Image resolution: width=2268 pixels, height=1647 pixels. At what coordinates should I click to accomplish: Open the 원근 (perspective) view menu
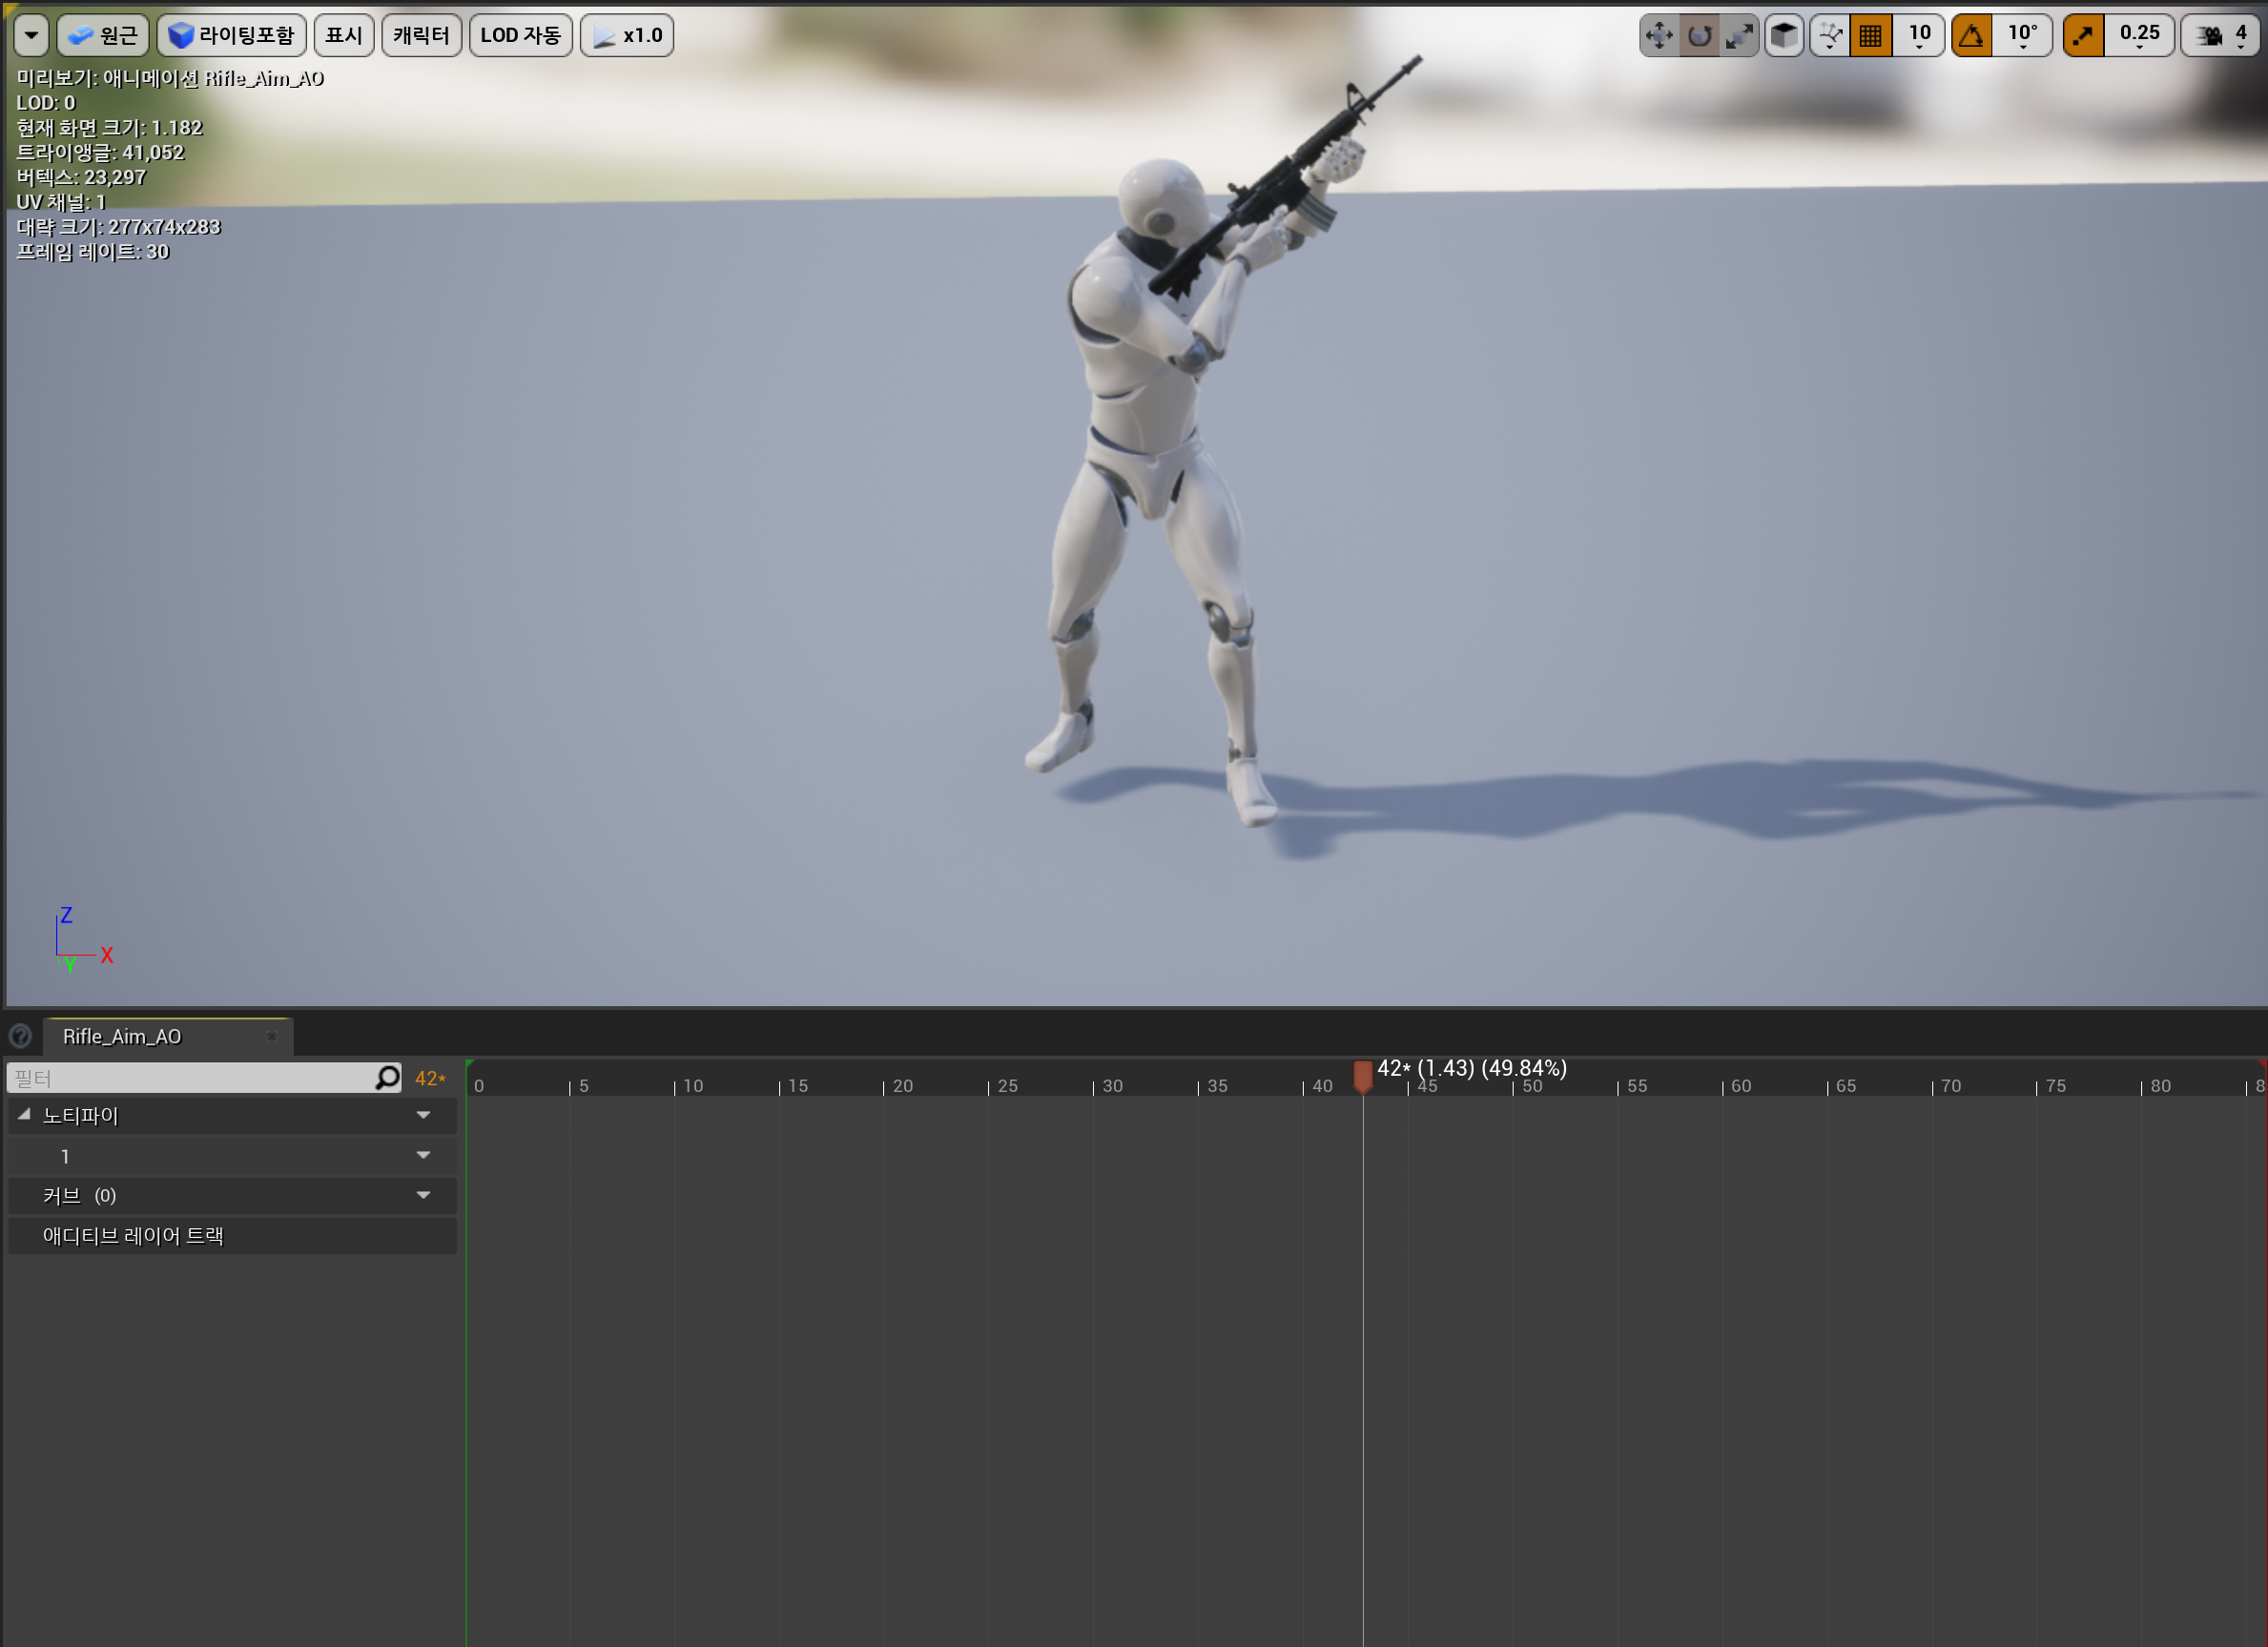click(103, 35)
